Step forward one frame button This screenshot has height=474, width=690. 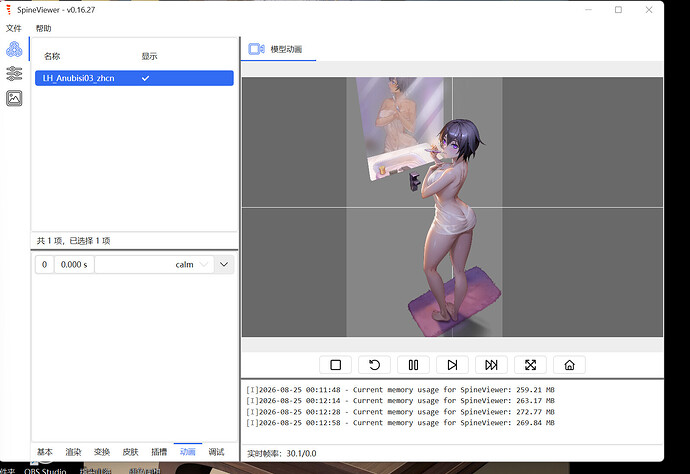[x=452, y=365]
